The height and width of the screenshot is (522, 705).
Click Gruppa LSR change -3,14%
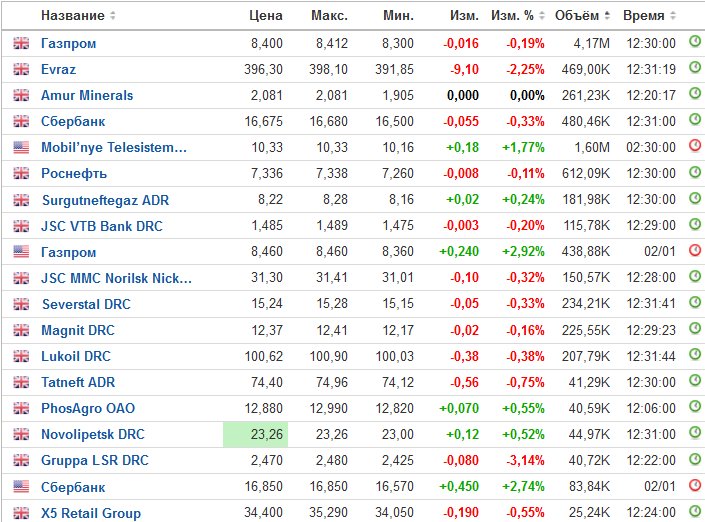pyautogui.click(x=525, y=460)
